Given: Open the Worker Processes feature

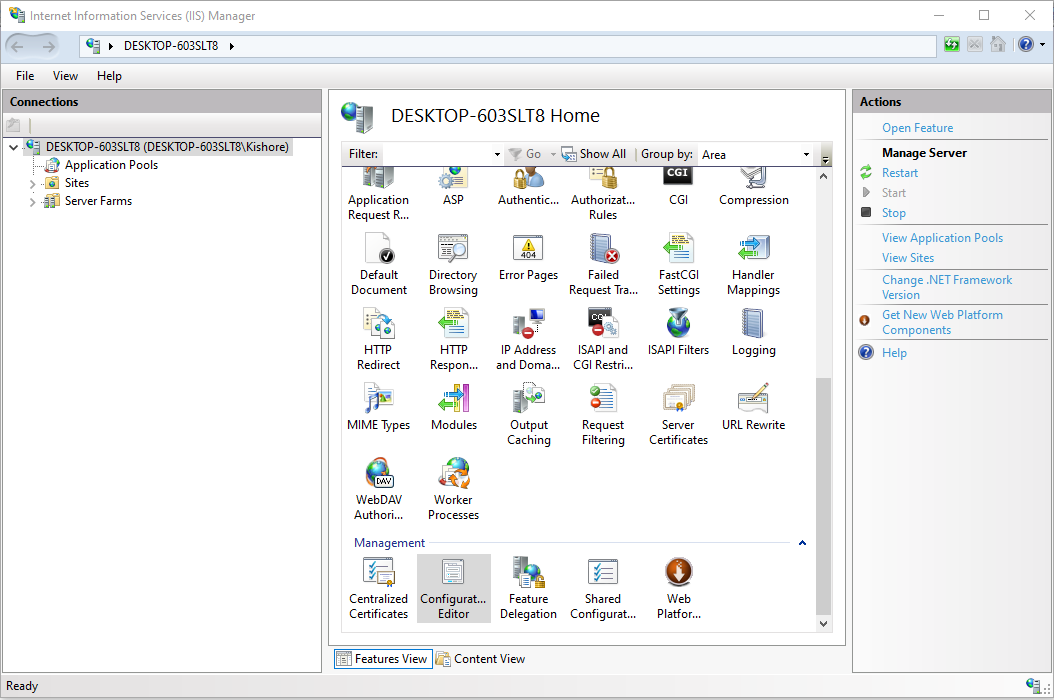Looking at the screenshot, I should (454, 489).
